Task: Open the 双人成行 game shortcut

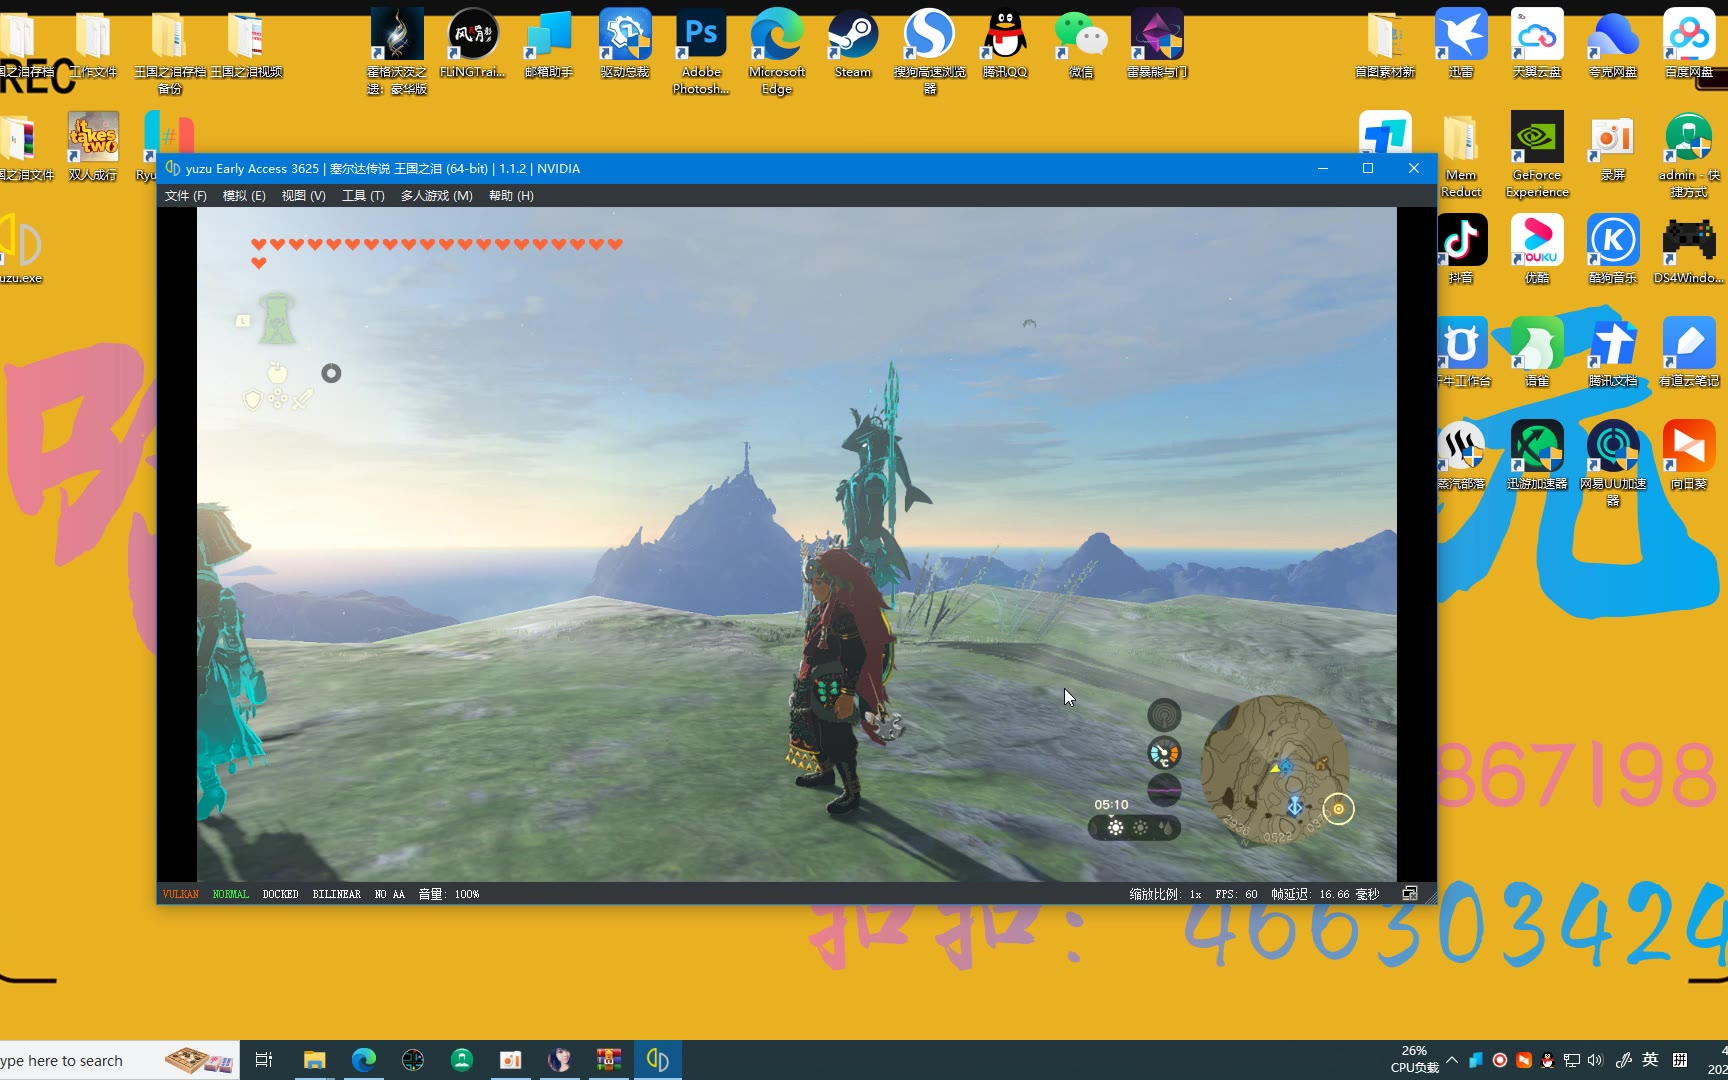Action: [93, 146]
